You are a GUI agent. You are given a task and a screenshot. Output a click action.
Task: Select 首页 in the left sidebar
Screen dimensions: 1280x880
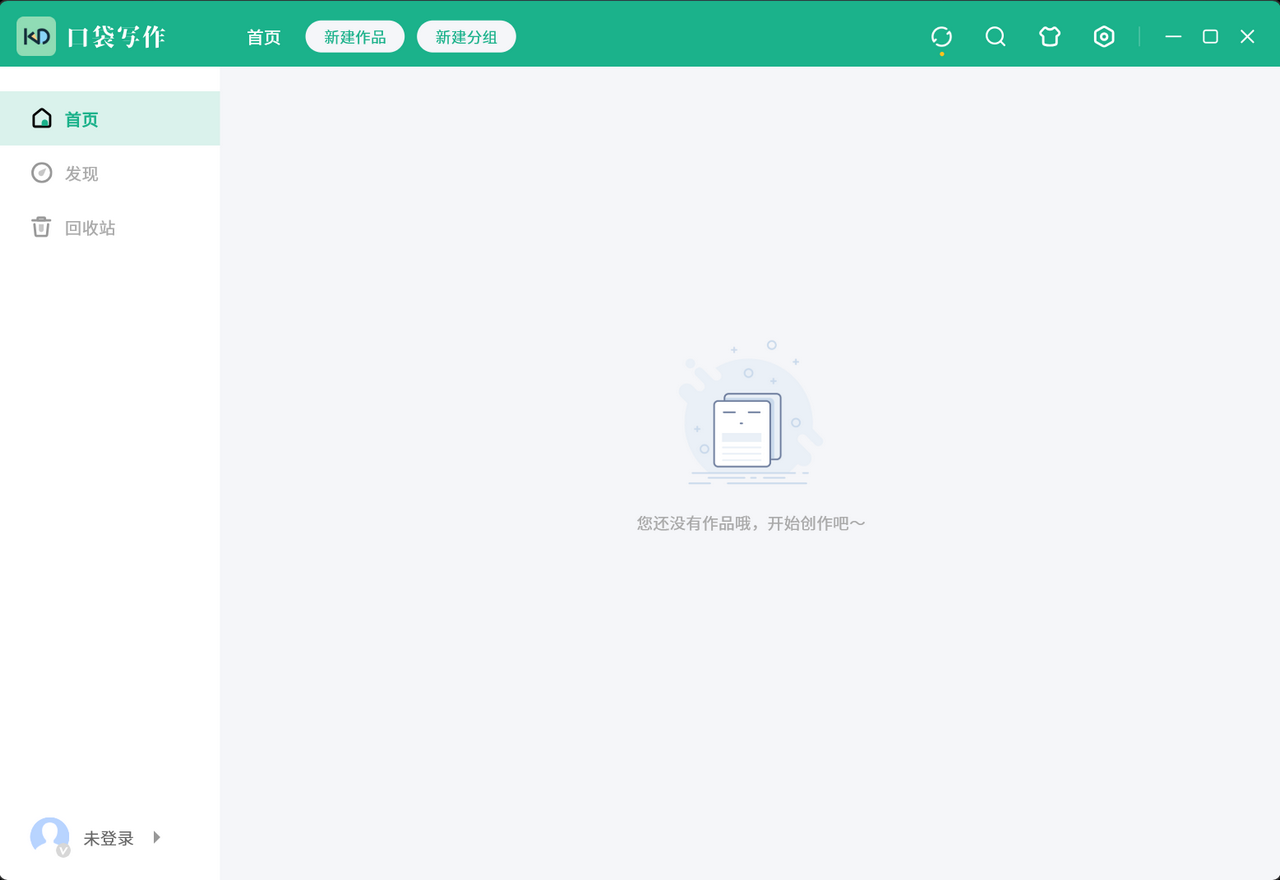pyautogui.click(x=82, y=119)
